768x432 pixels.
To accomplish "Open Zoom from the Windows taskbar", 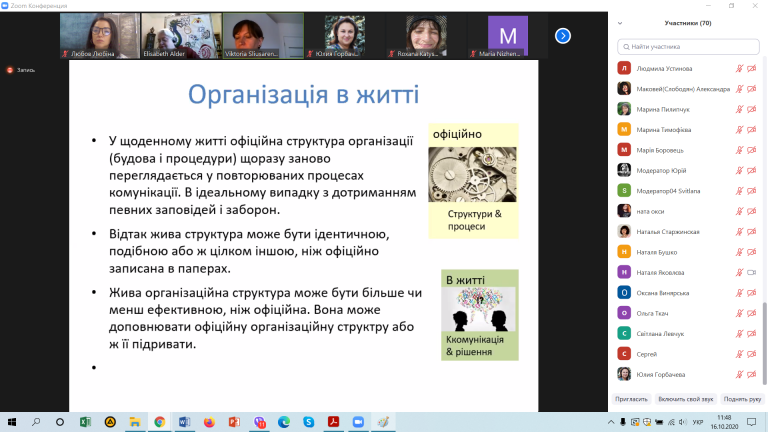I will (356, 422).
